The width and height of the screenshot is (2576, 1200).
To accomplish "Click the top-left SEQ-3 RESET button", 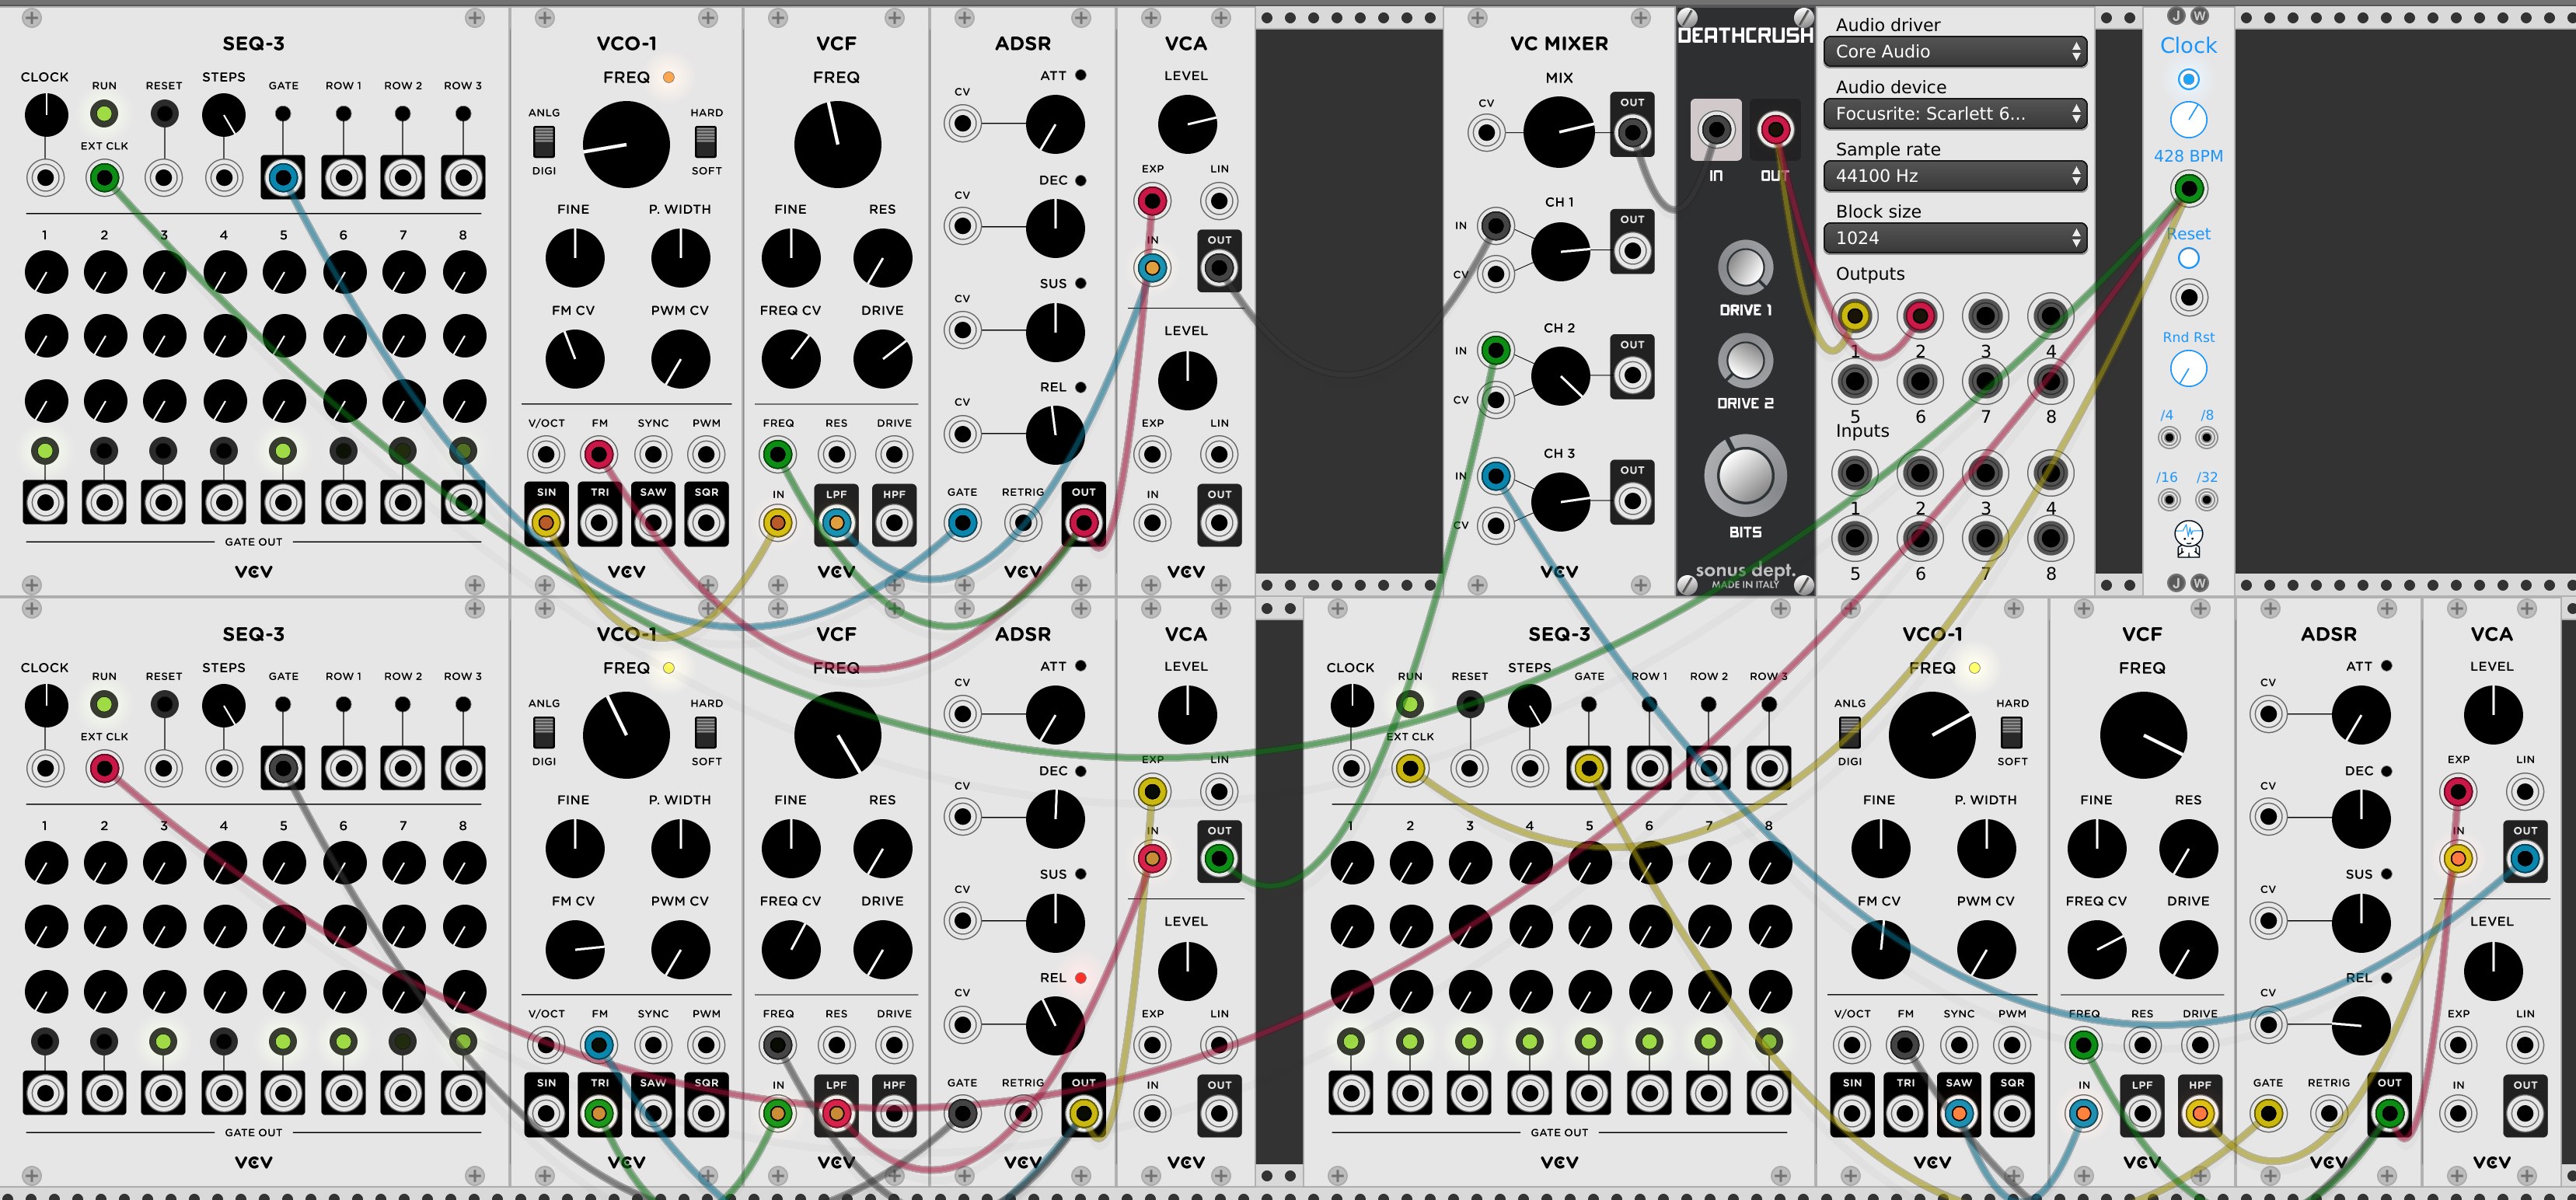I will (x=164, y=114).
